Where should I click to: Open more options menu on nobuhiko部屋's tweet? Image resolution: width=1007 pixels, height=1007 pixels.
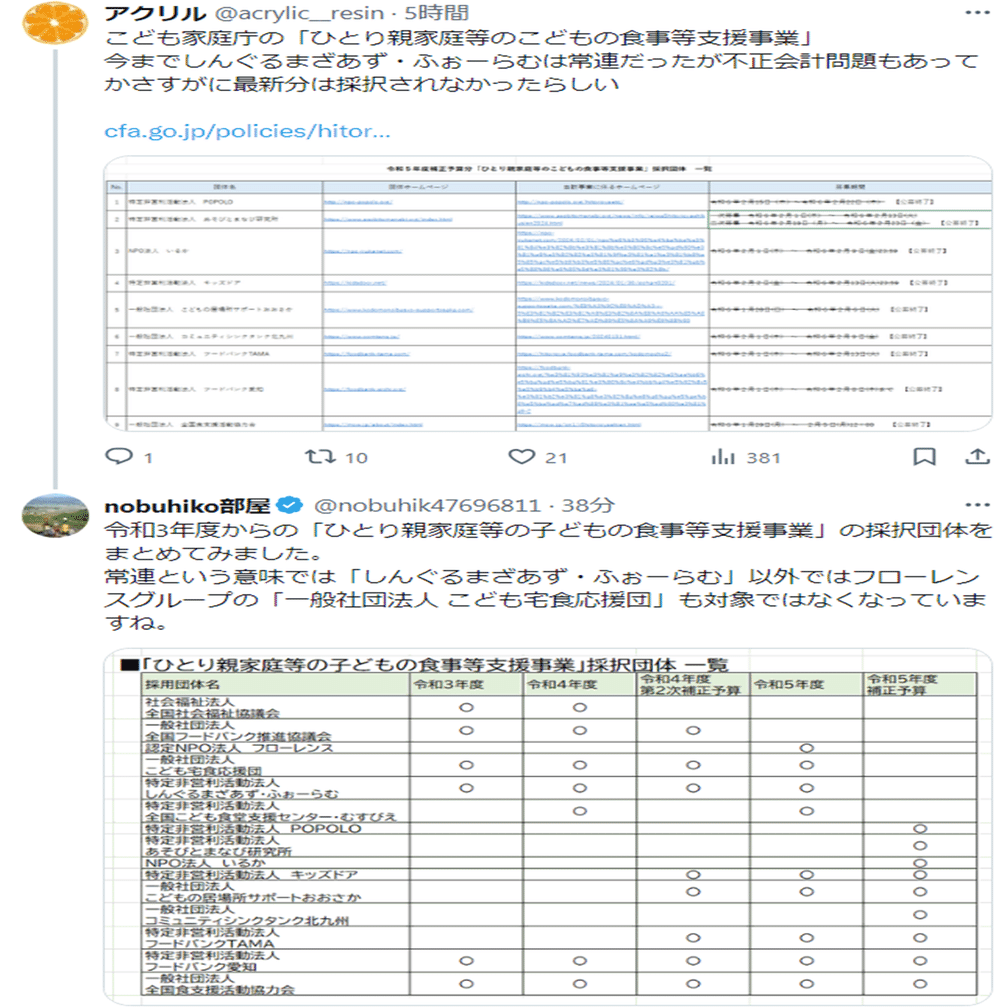pos(977,505)
